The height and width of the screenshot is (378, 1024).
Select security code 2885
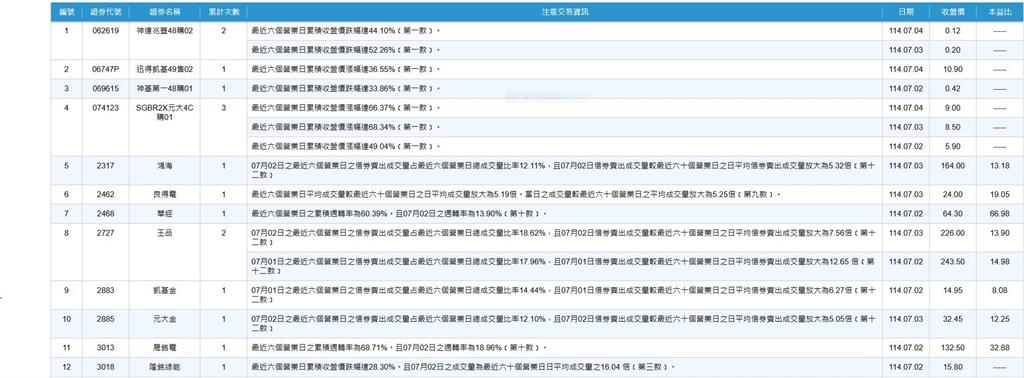pos(105,319)
